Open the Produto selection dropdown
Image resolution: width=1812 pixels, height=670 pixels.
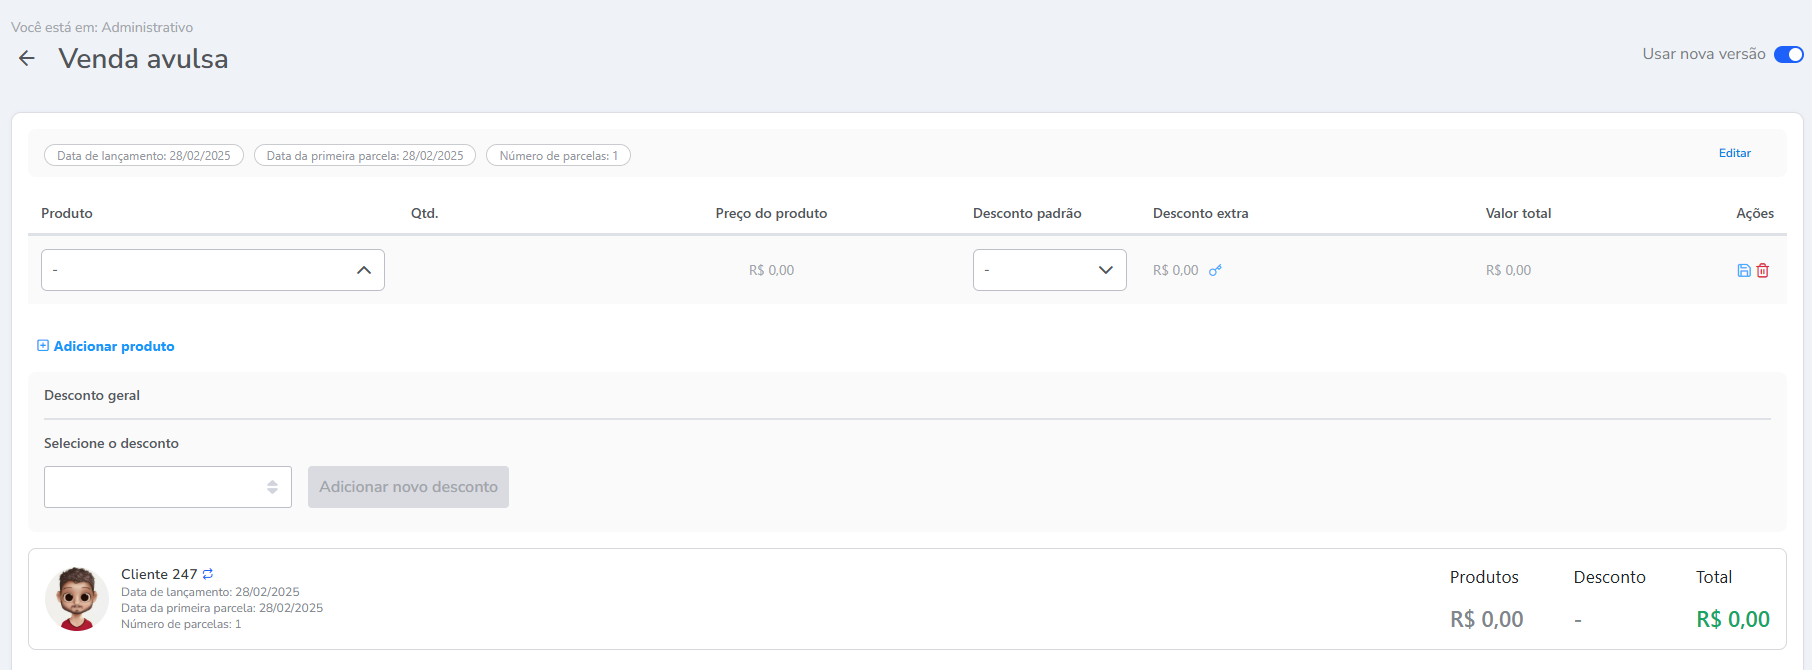click(x=213, y=270)
